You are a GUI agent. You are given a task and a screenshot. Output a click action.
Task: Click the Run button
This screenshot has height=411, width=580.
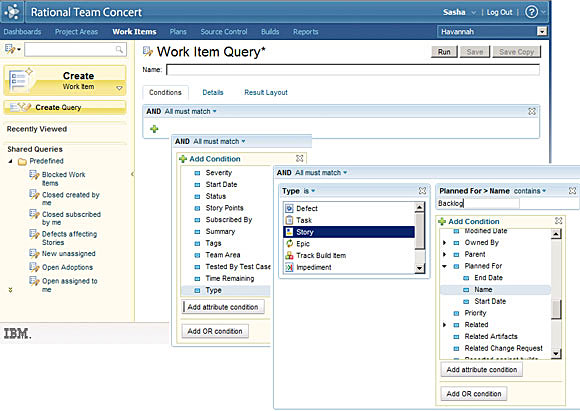click(x=444, y=52)
